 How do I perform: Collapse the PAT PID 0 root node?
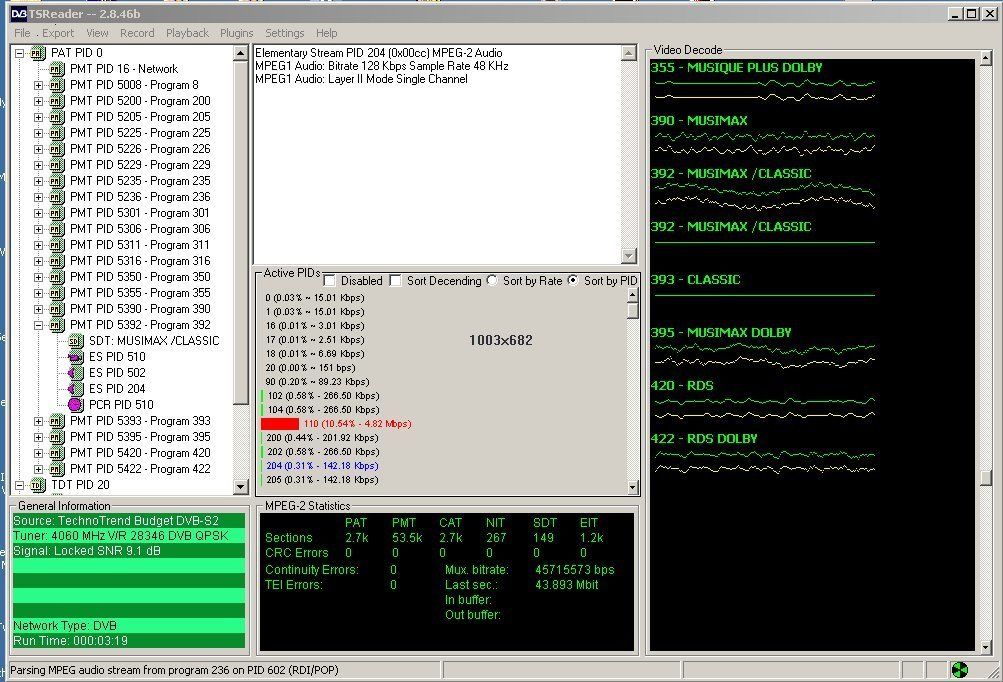(20, 53)
